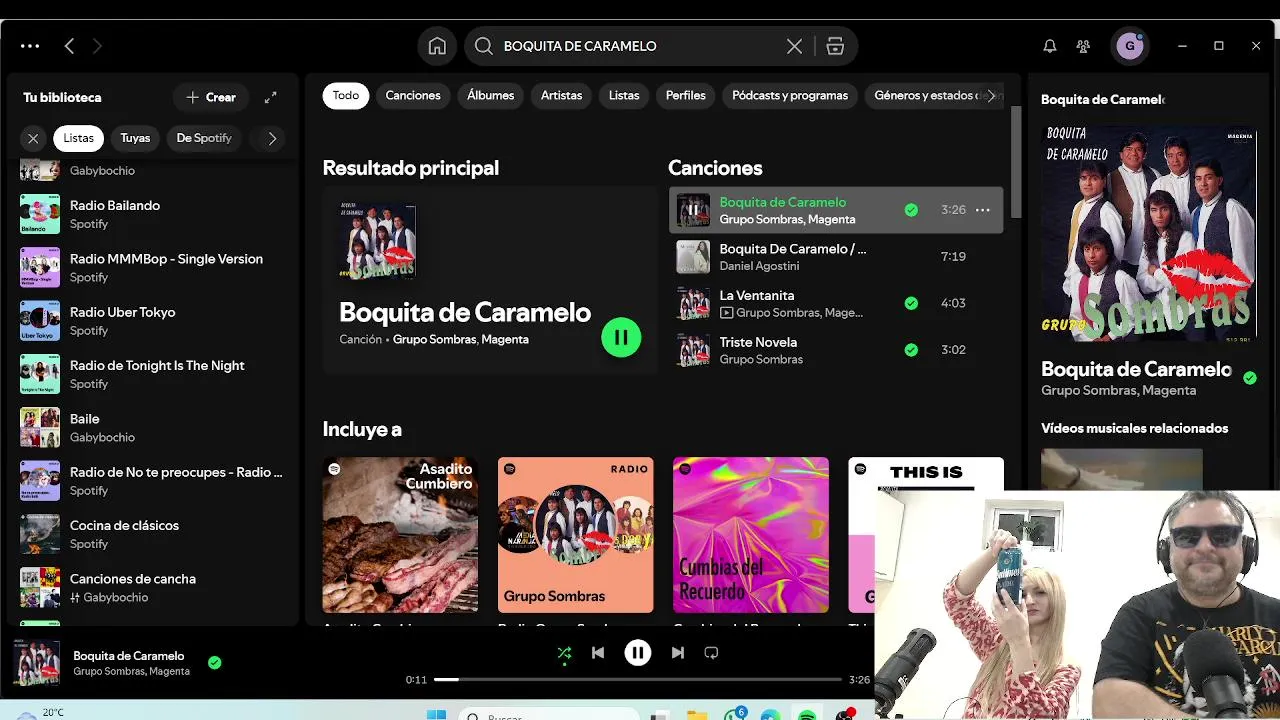
Task: Open the Cumbias del Recuerdo card
Action: [x=751, y=535]
